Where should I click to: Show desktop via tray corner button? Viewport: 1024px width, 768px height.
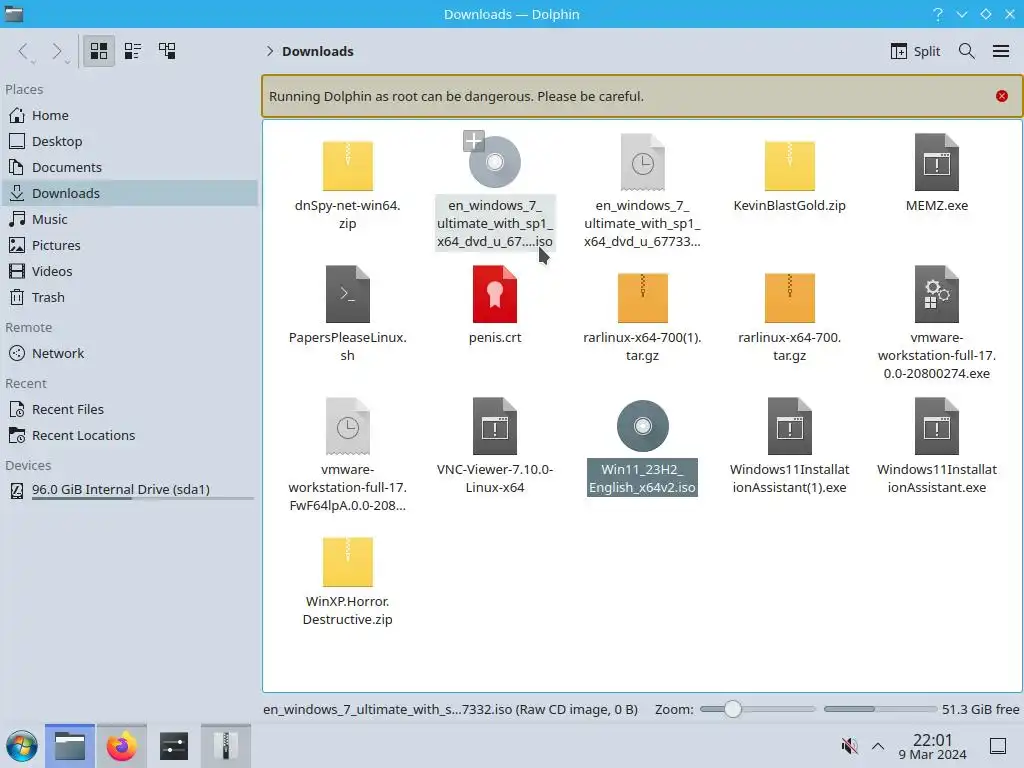[998, 746]
